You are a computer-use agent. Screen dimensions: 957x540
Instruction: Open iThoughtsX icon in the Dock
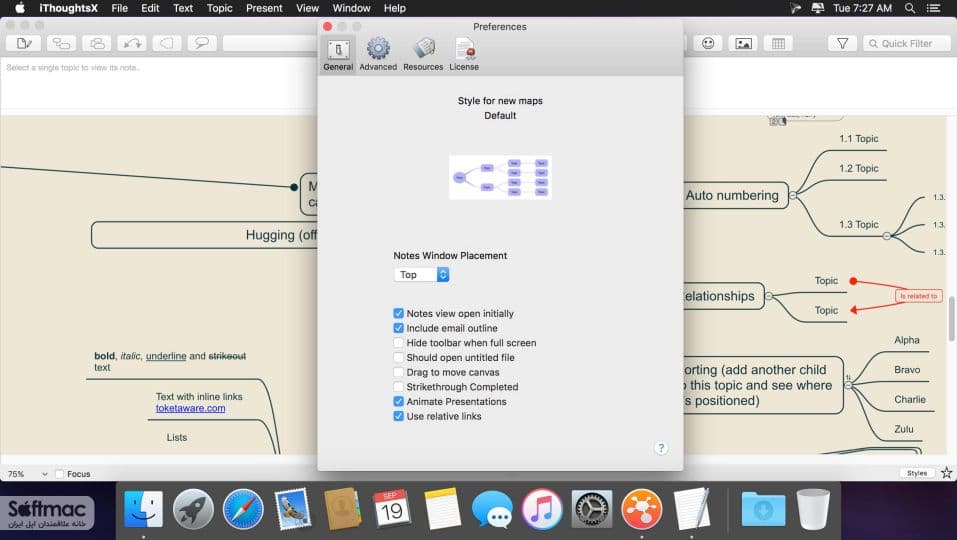coord(641,509)
